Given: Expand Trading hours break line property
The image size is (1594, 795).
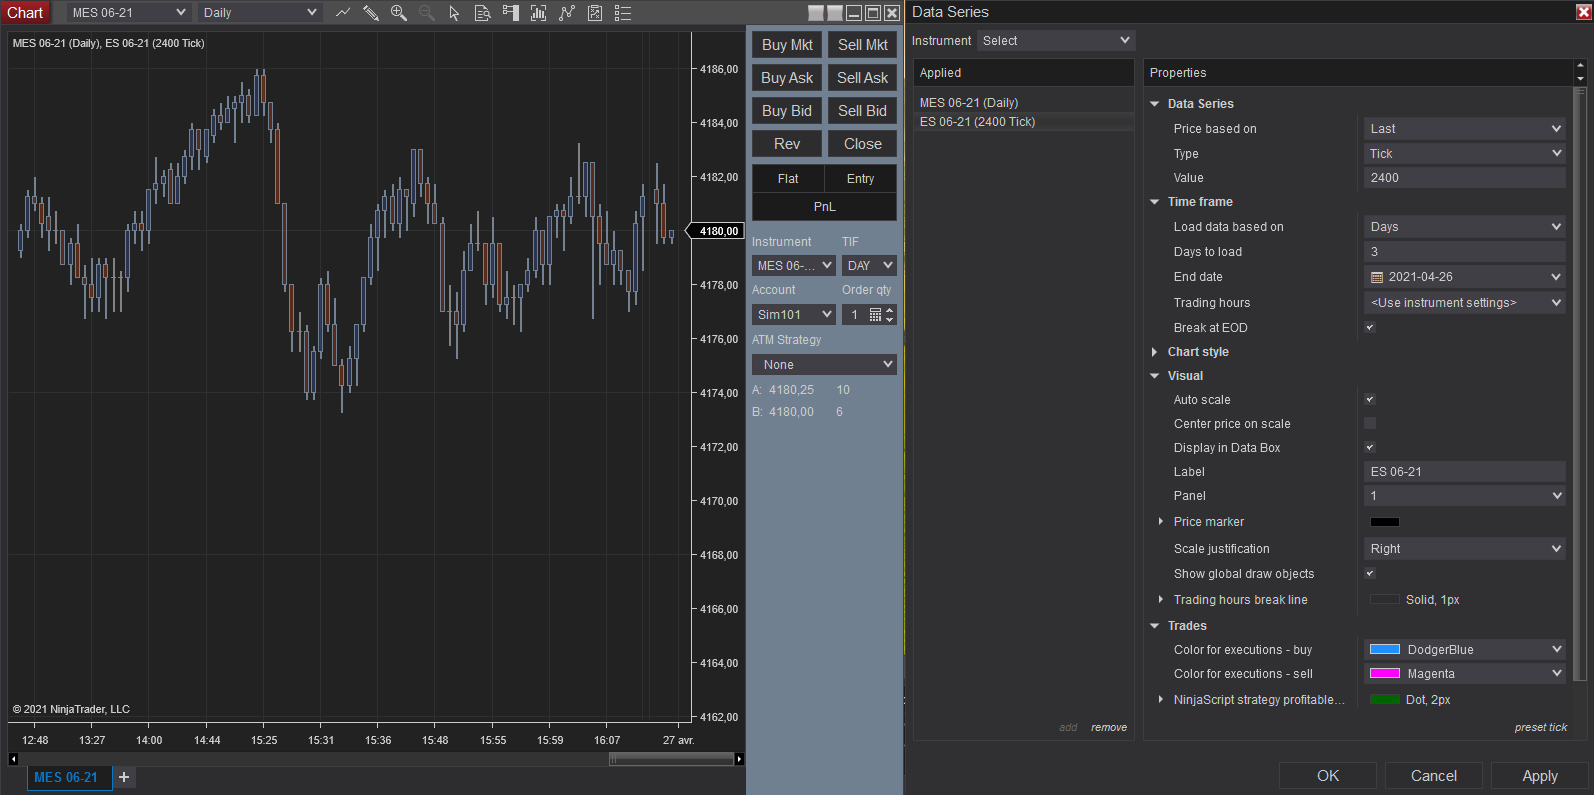Looking at the screenshot, I should pos(1161,600).
